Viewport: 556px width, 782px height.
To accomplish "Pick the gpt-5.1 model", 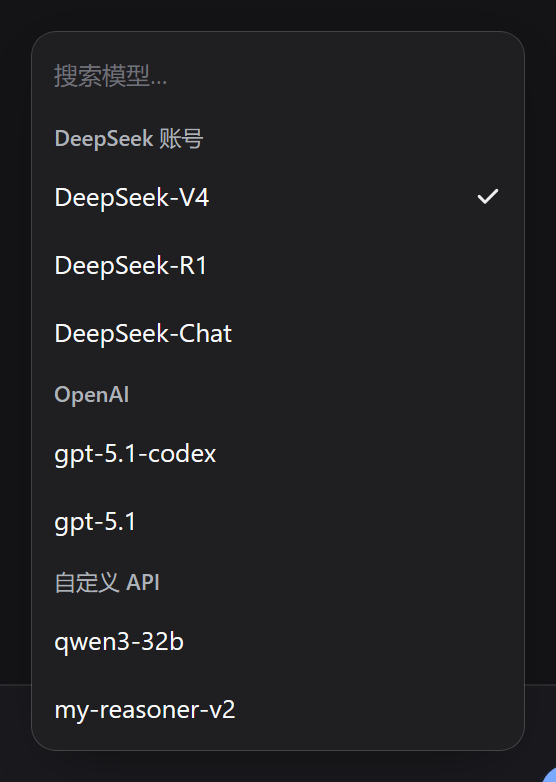I will [278, 522].
